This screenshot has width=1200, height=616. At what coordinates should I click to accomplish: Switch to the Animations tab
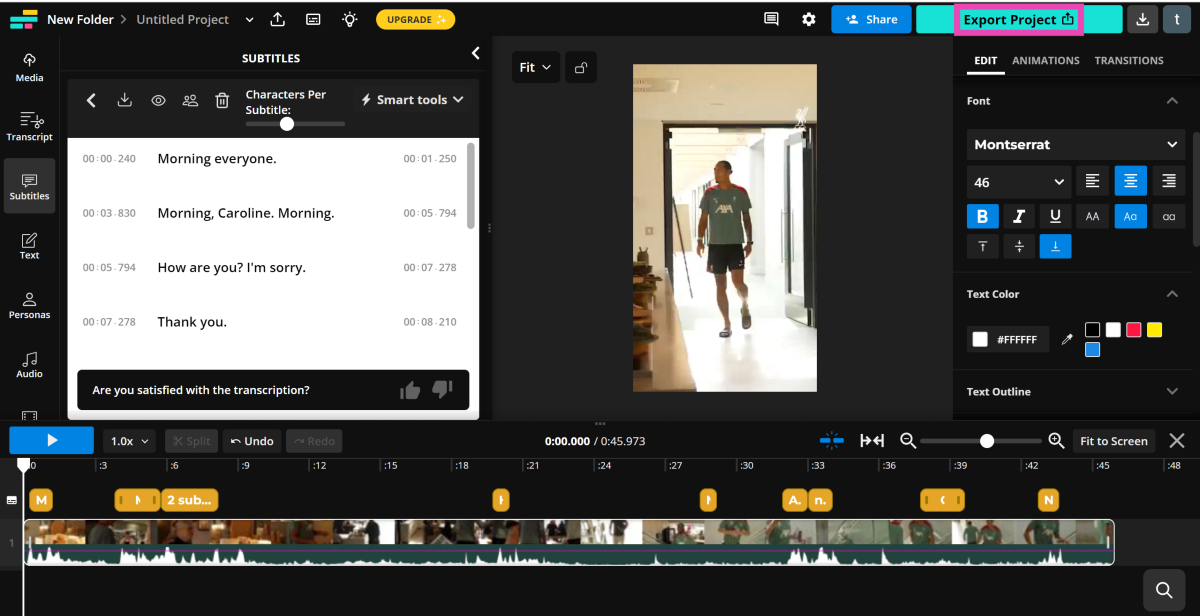1045,60
